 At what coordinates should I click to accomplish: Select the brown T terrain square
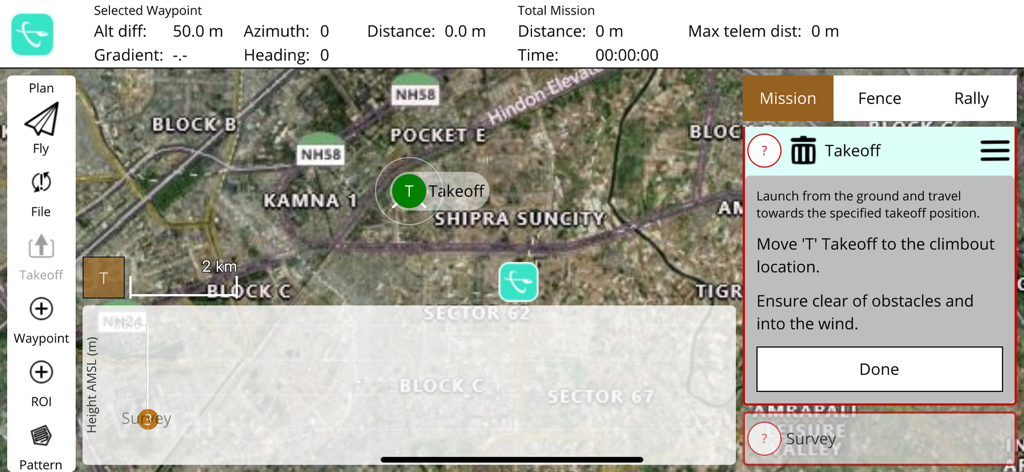pyautogui.click(x=103, y=277)
